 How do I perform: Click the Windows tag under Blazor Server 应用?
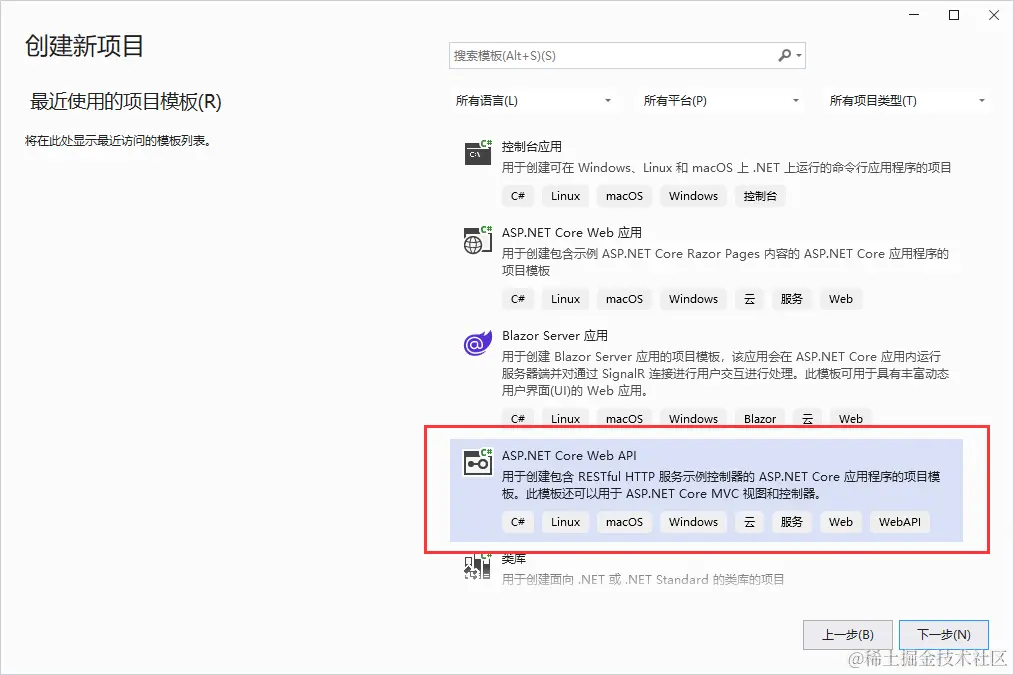pos(693,419)
